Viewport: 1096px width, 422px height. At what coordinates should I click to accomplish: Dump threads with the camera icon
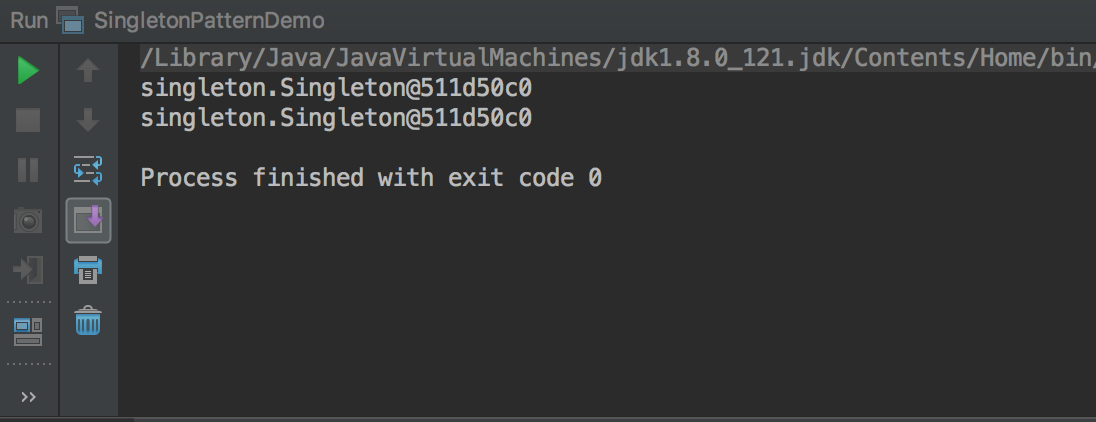(x=28, y=221)
